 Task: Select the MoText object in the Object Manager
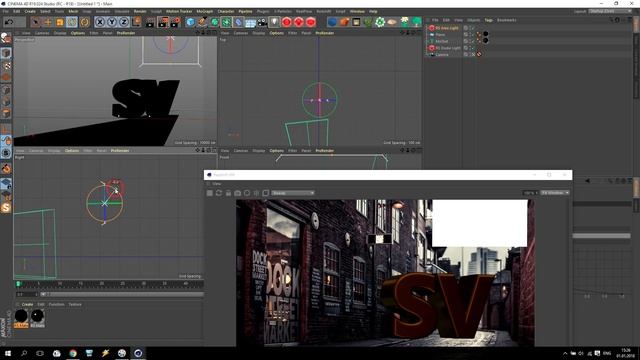pyautogui.click(x=442, y=41)
